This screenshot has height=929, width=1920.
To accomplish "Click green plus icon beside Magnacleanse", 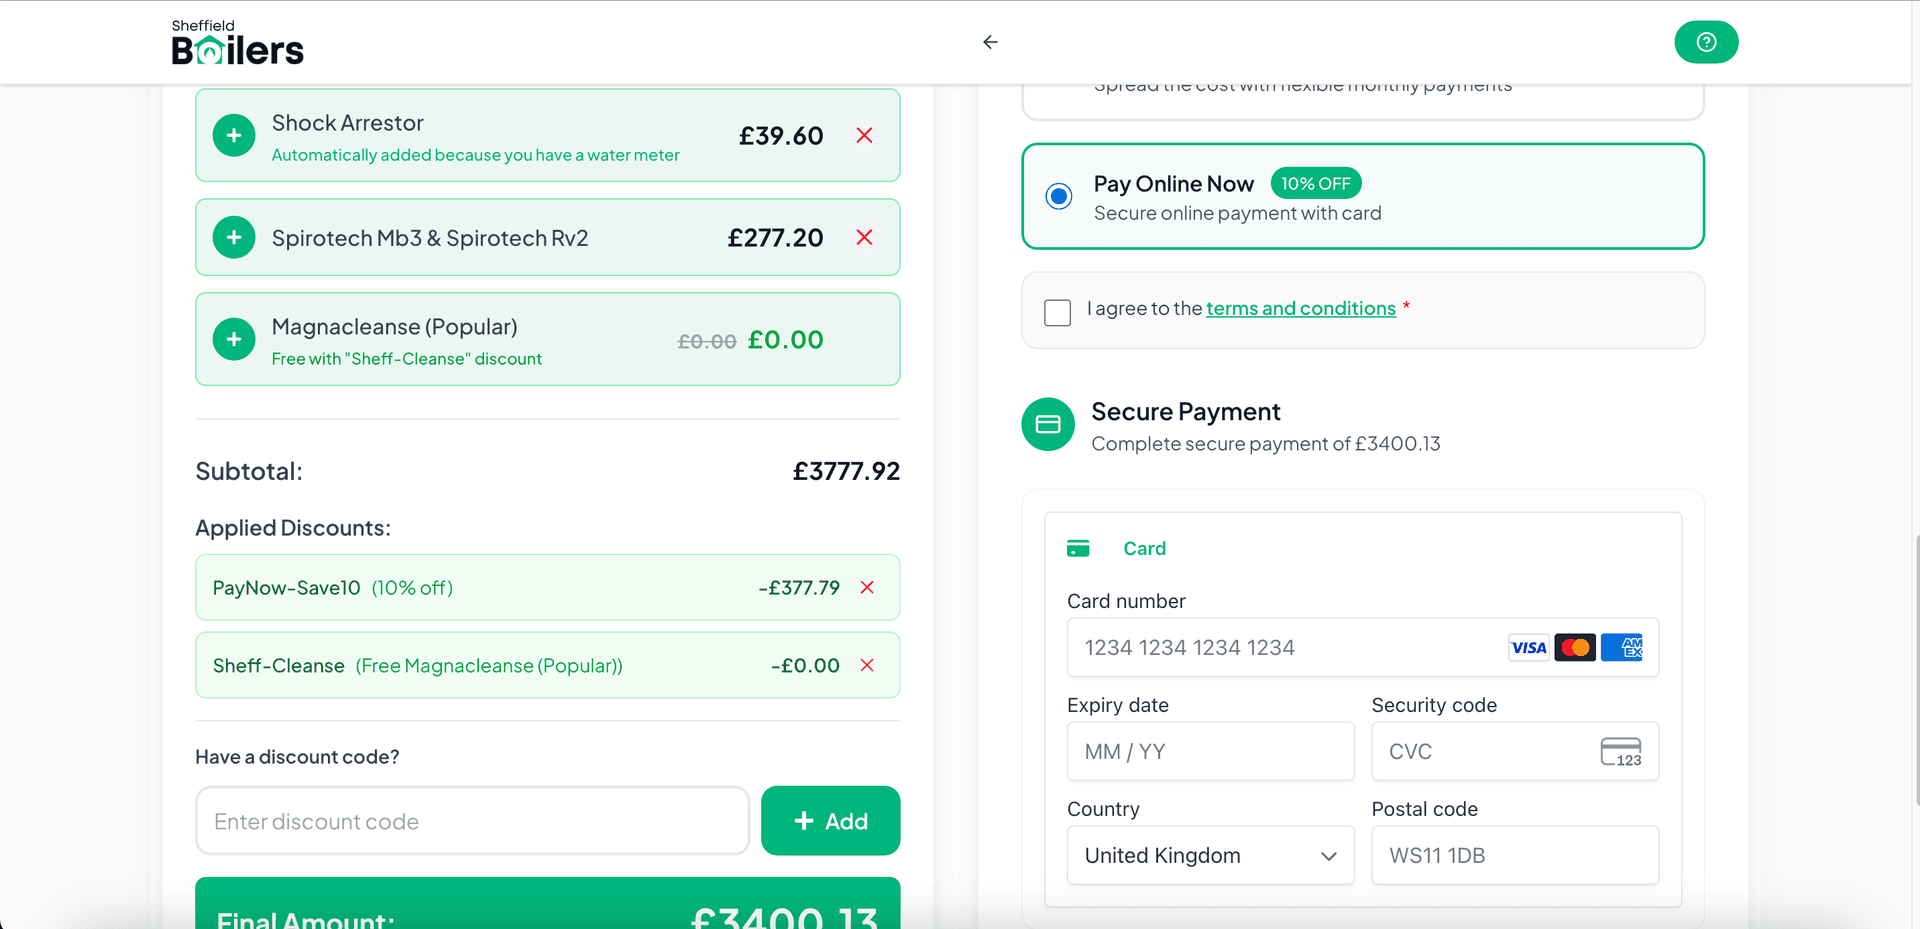I will click(234, 339).
